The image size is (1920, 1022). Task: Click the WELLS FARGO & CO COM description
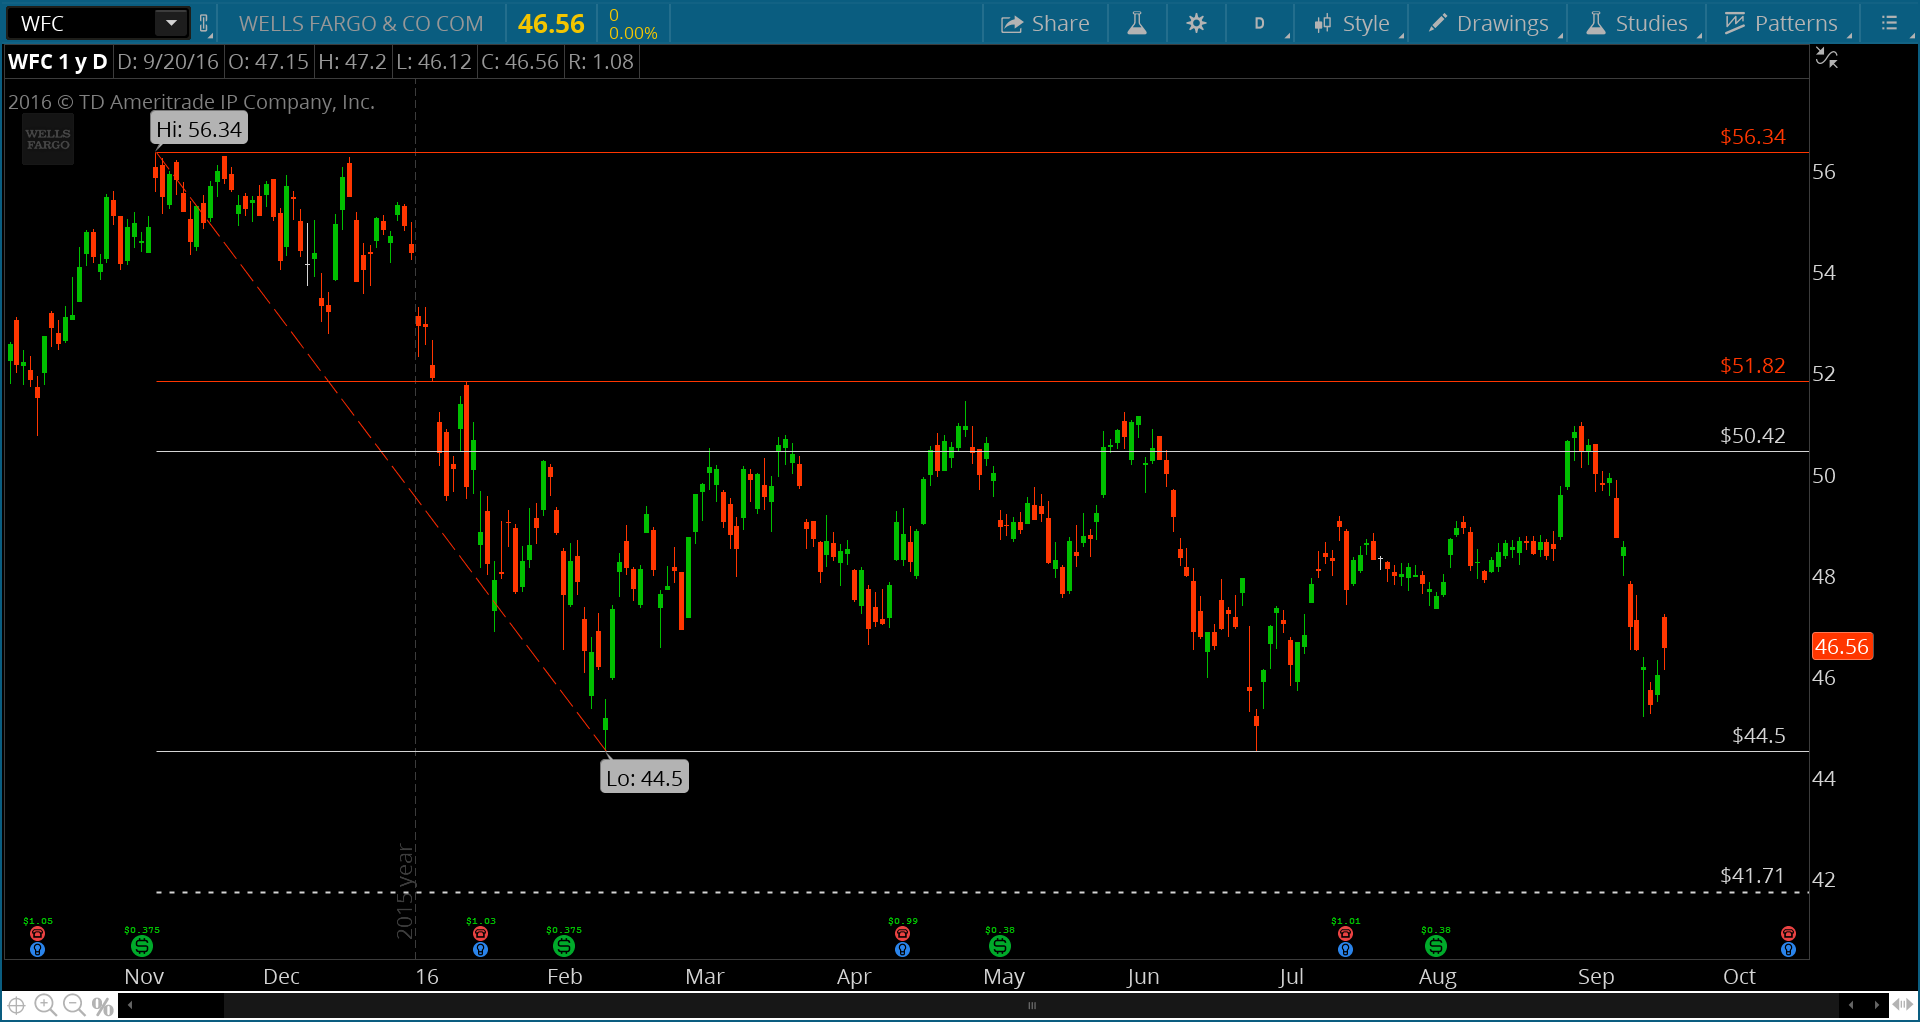(361, 23)
